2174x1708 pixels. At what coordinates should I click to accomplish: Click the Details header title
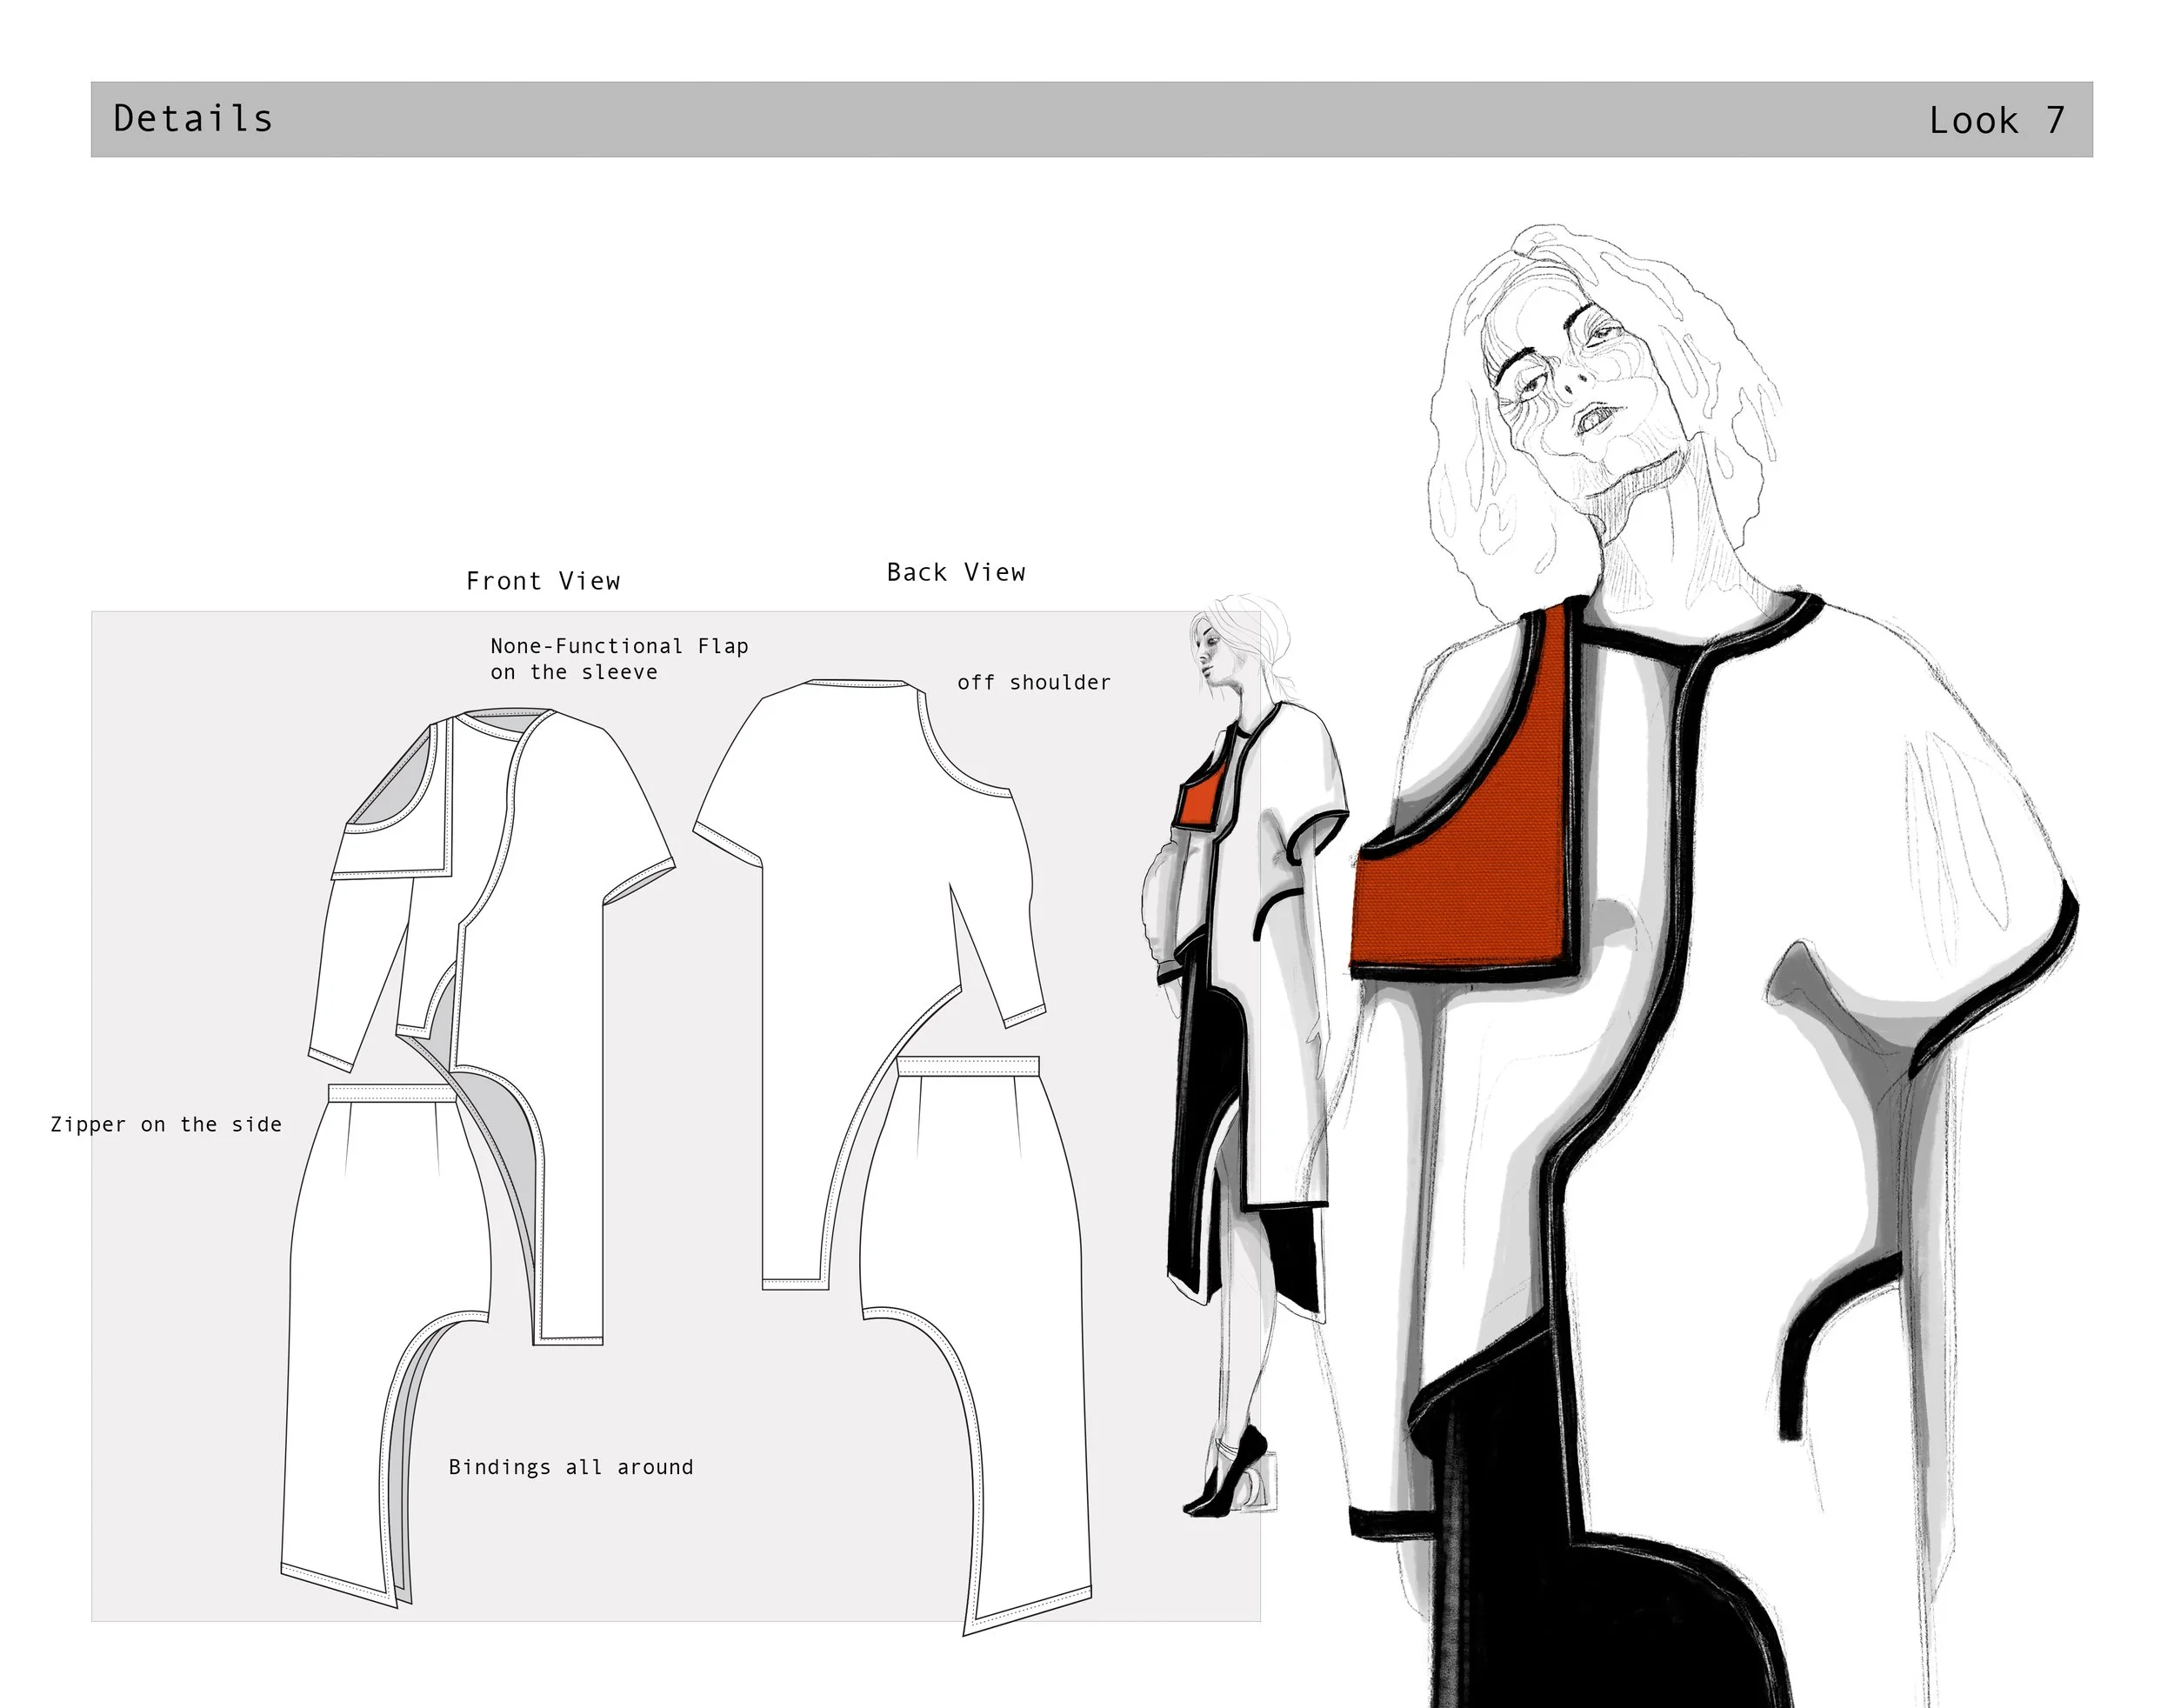click(193, 119)
